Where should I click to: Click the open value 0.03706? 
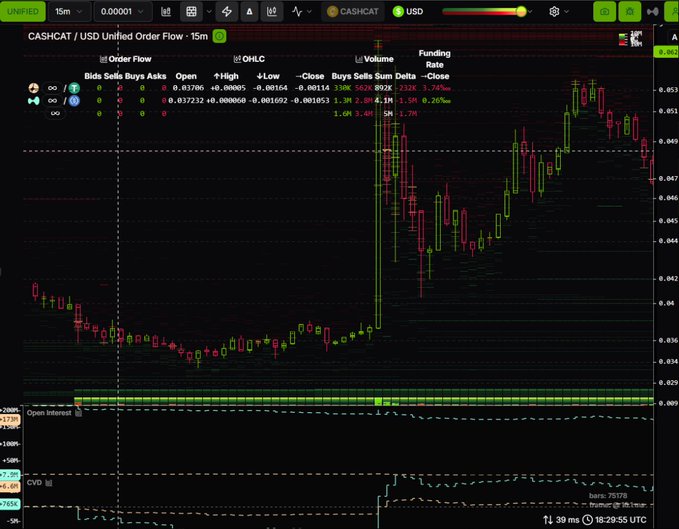coord(188,88)
